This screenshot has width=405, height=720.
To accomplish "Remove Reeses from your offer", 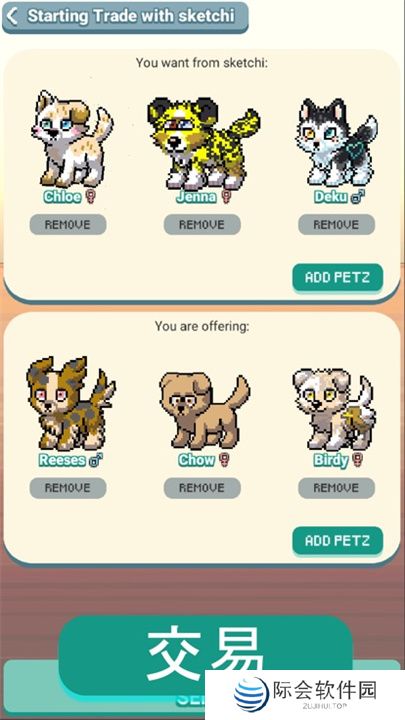I will tap(68, 488).
